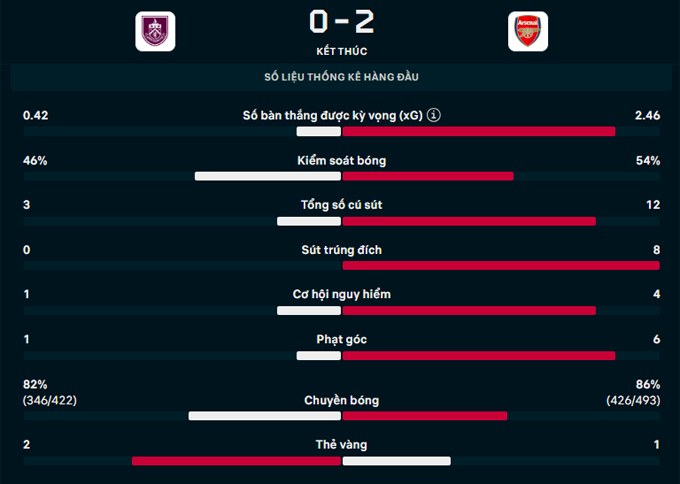Click Burnley's 0.42 xG value
680x484 pixels.
coord(36,116)
